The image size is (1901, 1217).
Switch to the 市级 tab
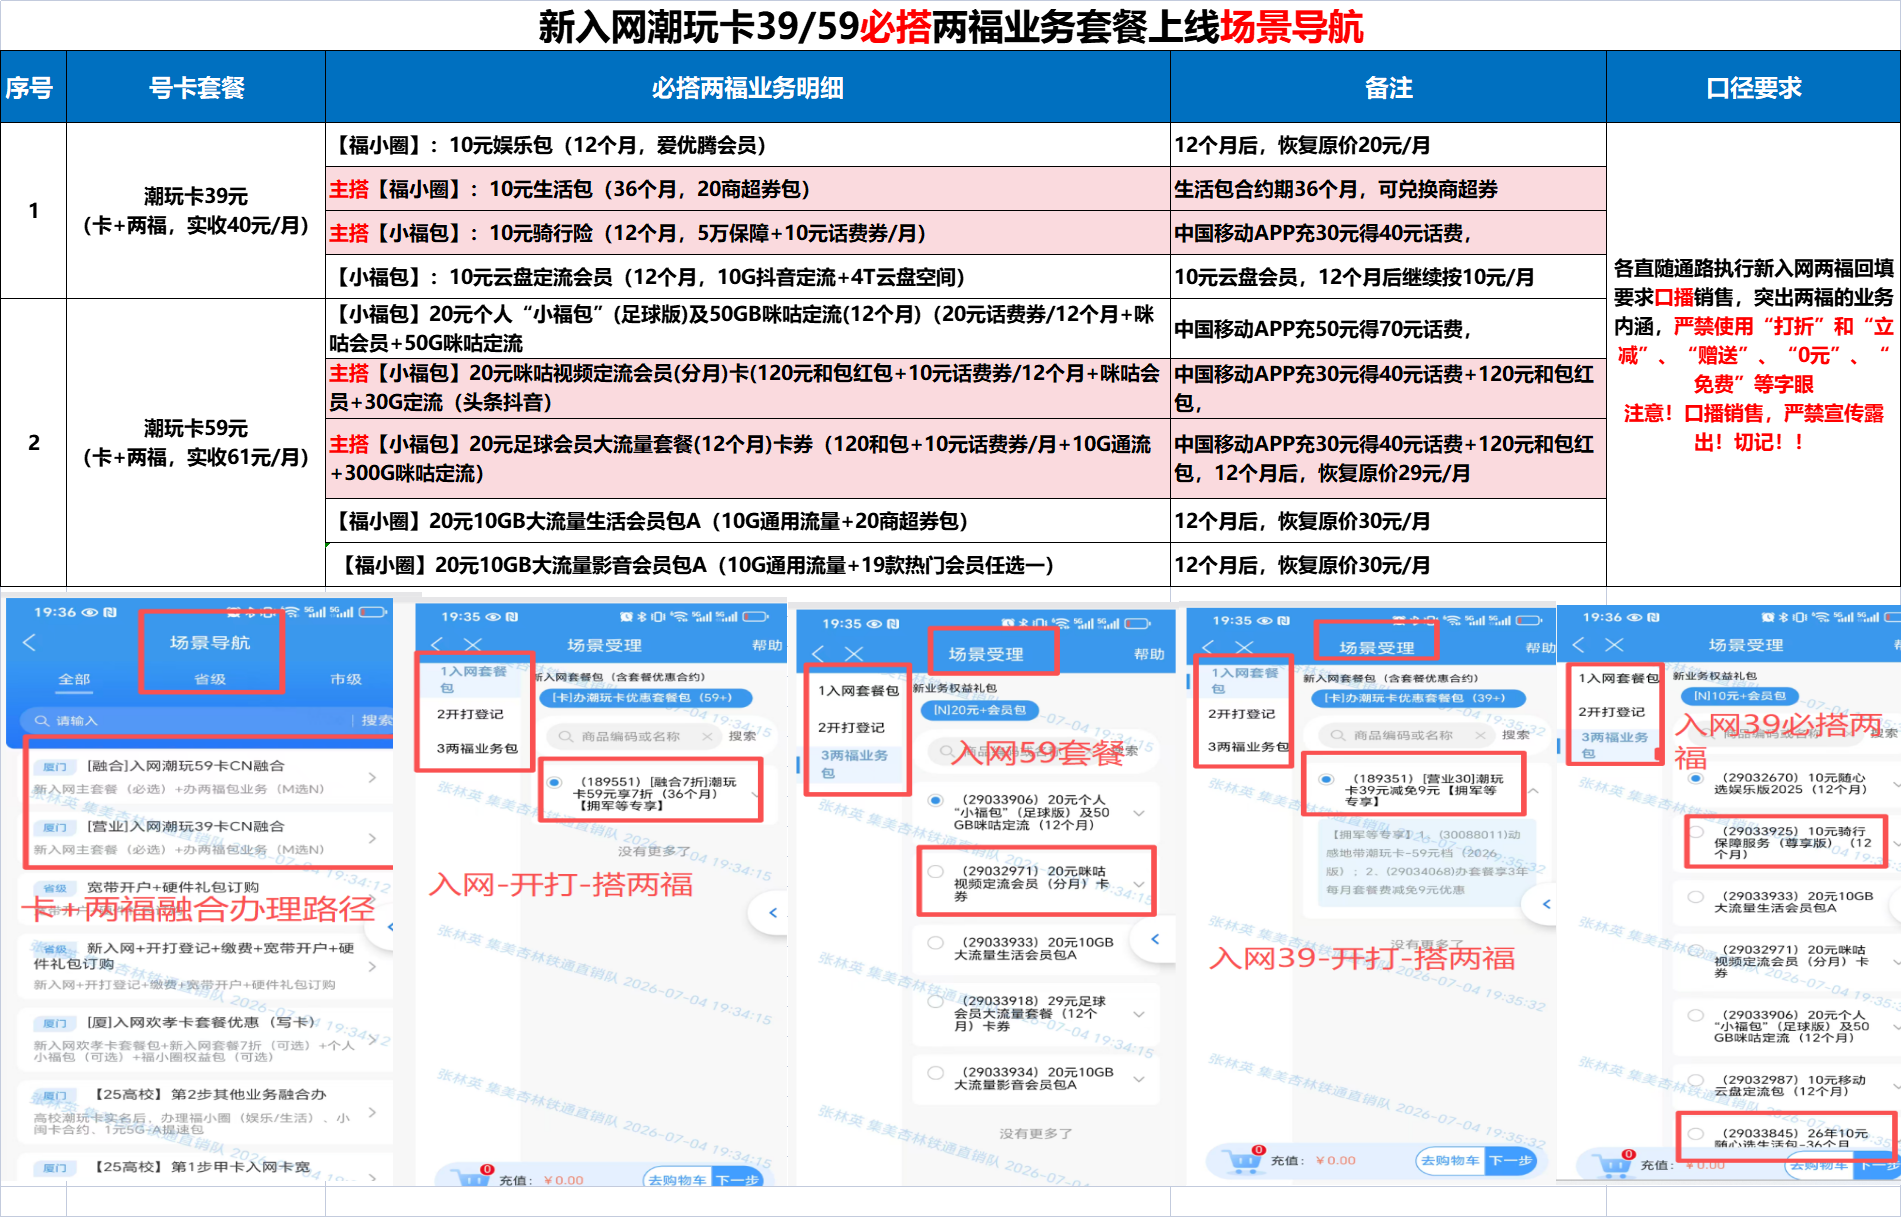(x=346, y=679)
